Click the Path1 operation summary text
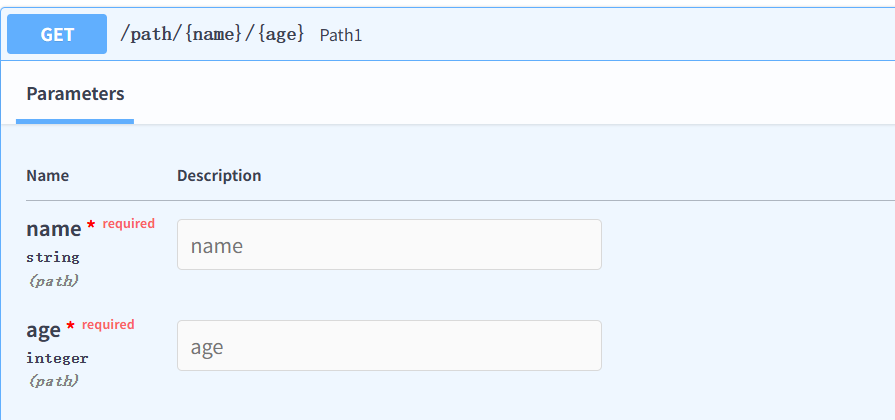Image resolution: width=895 pixels, height=420 pixels. click(x=341, y=35)
